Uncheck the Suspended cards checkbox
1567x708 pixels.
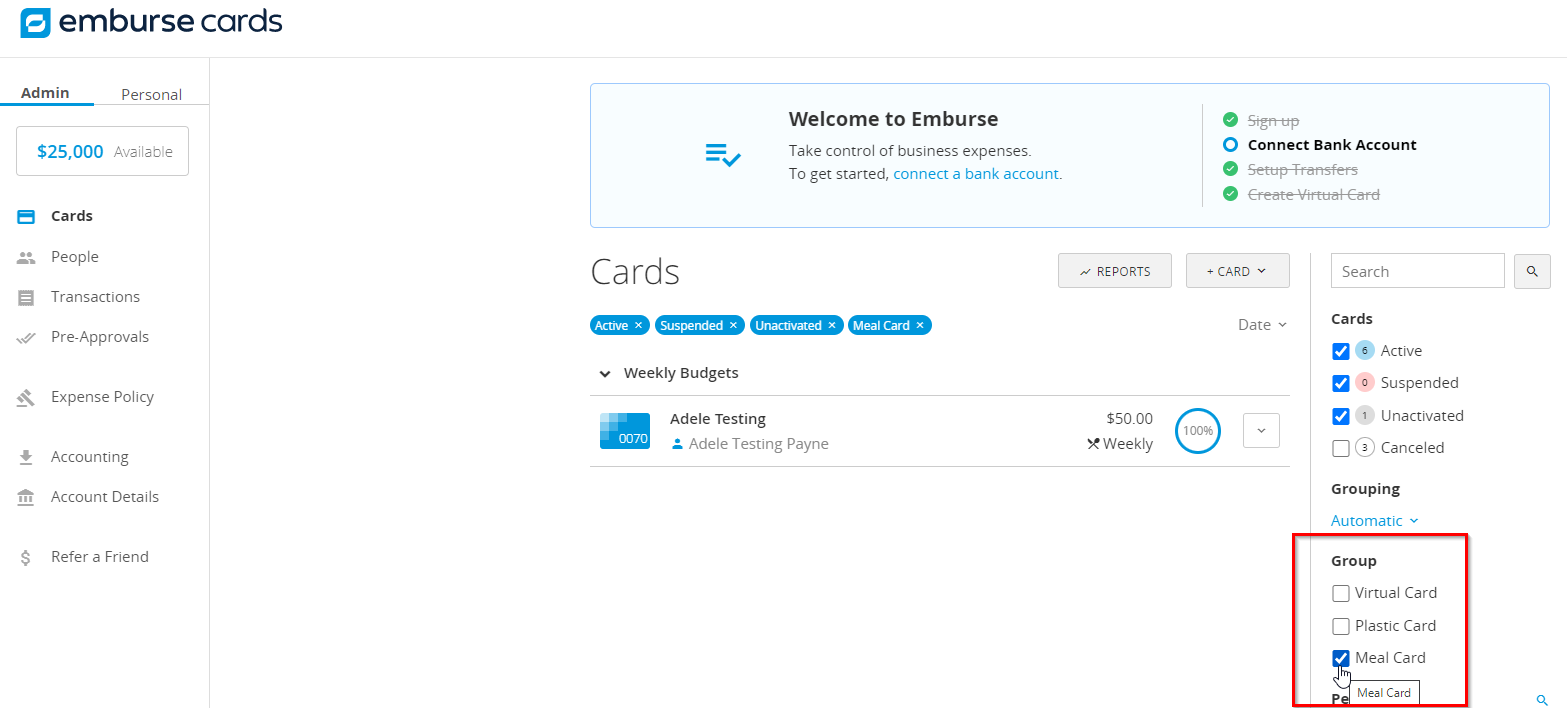(x=1341, y=383)
